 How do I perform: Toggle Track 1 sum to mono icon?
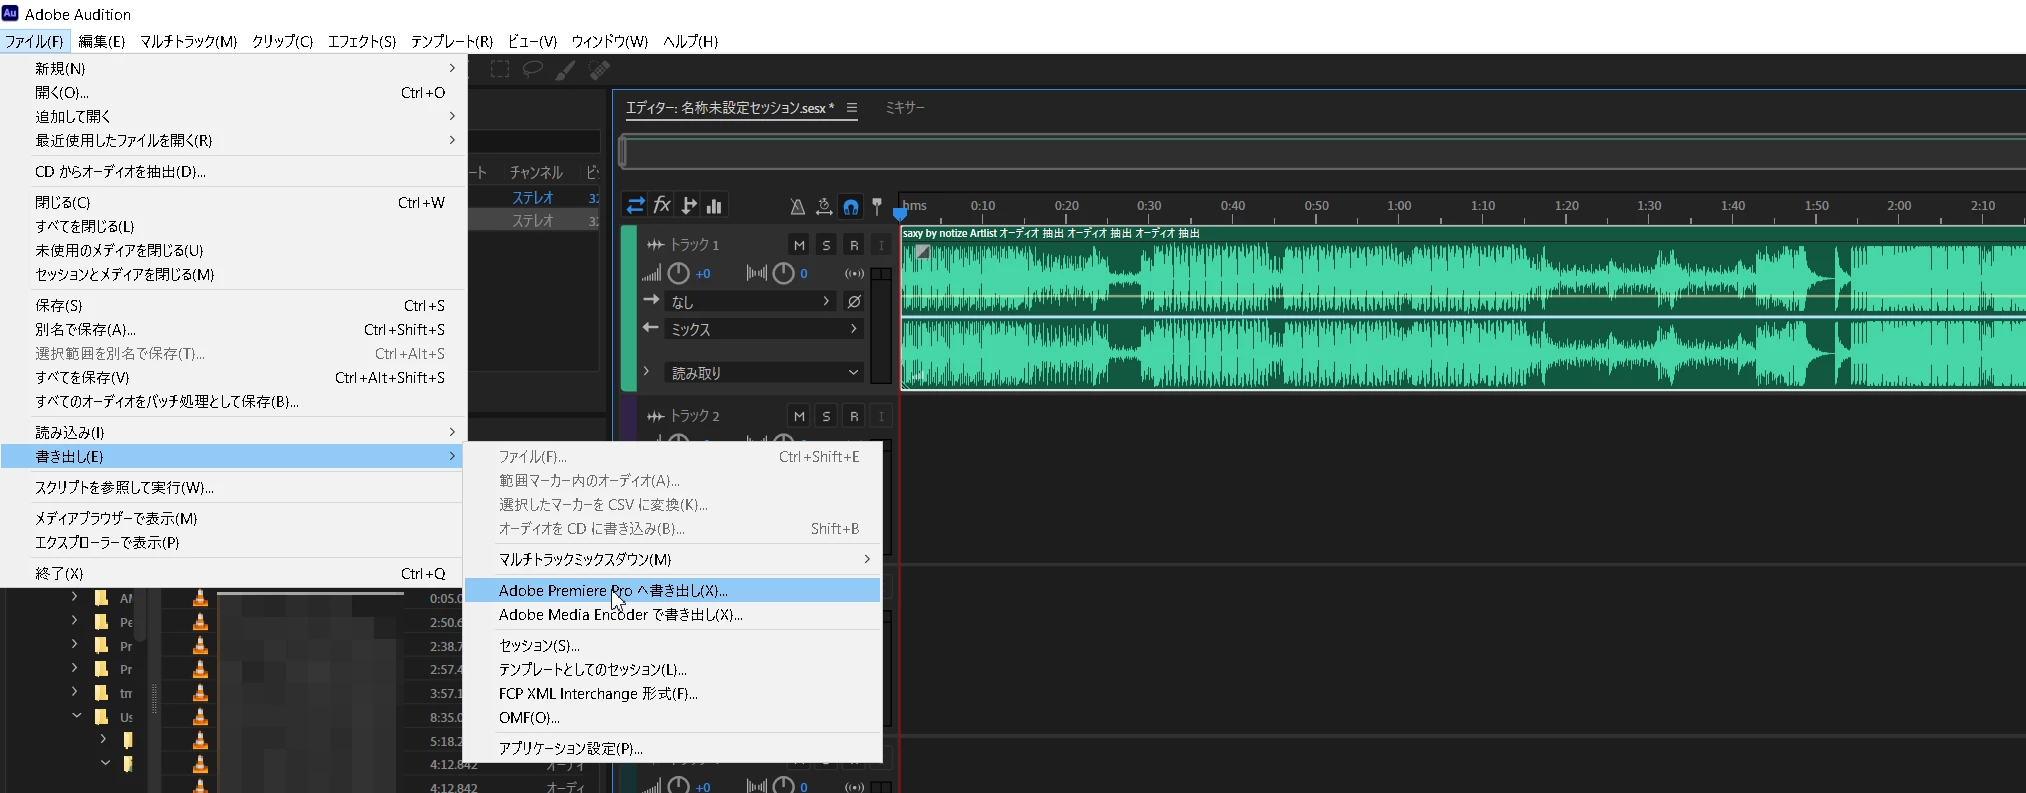[854, 274]
